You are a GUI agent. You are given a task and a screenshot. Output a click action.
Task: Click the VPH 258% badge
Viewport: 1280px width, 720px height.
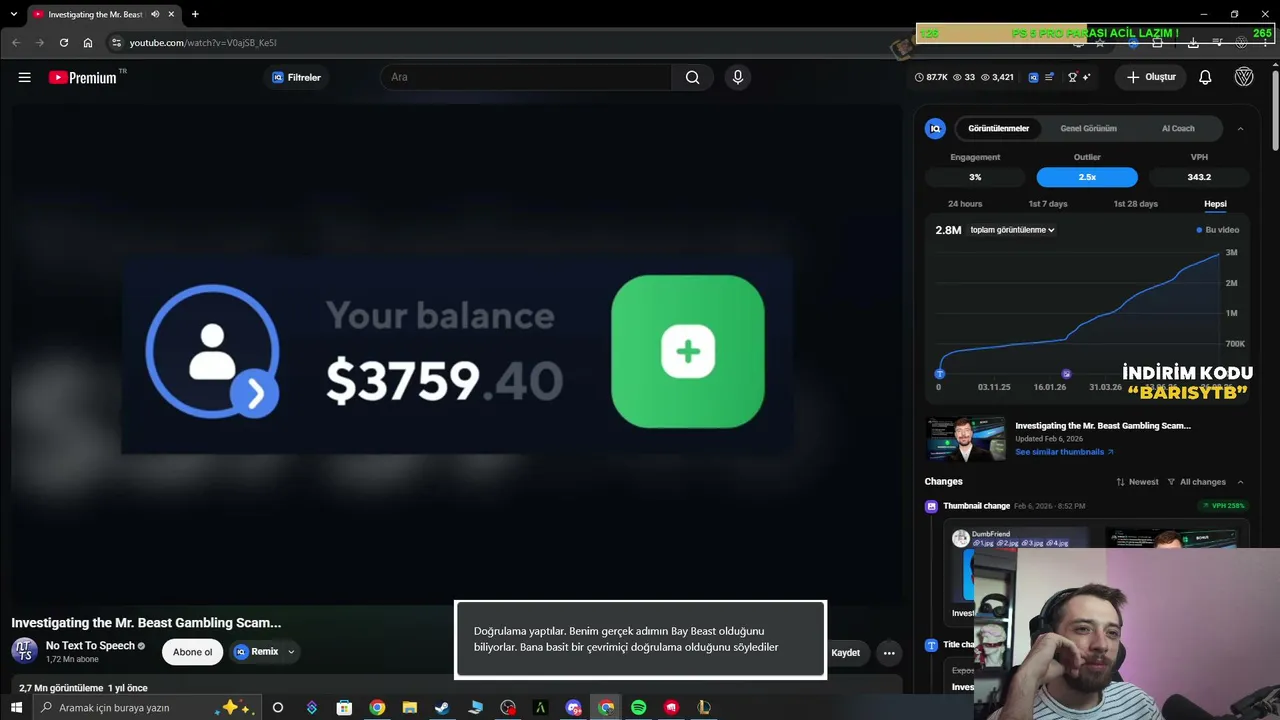(1223, 506)
